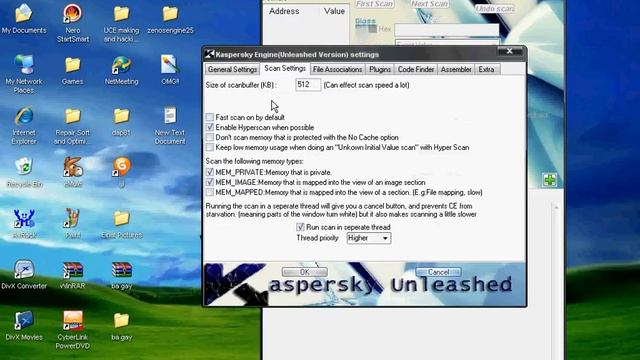Screen dimensions: 640x360
Task: Toggle Run scan in seperate thread
Action: (300, 227)
